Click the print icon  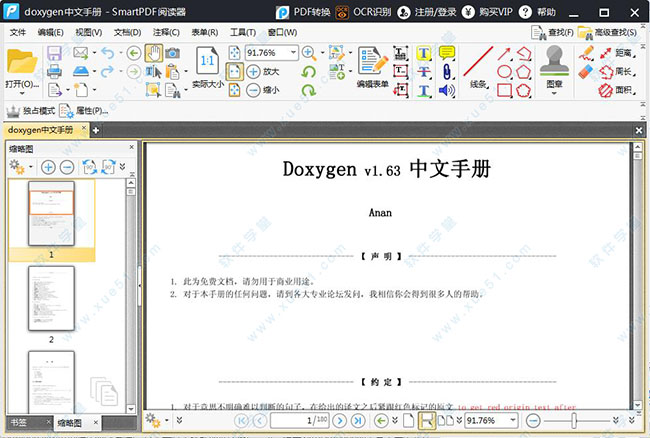tap(54, 71)
